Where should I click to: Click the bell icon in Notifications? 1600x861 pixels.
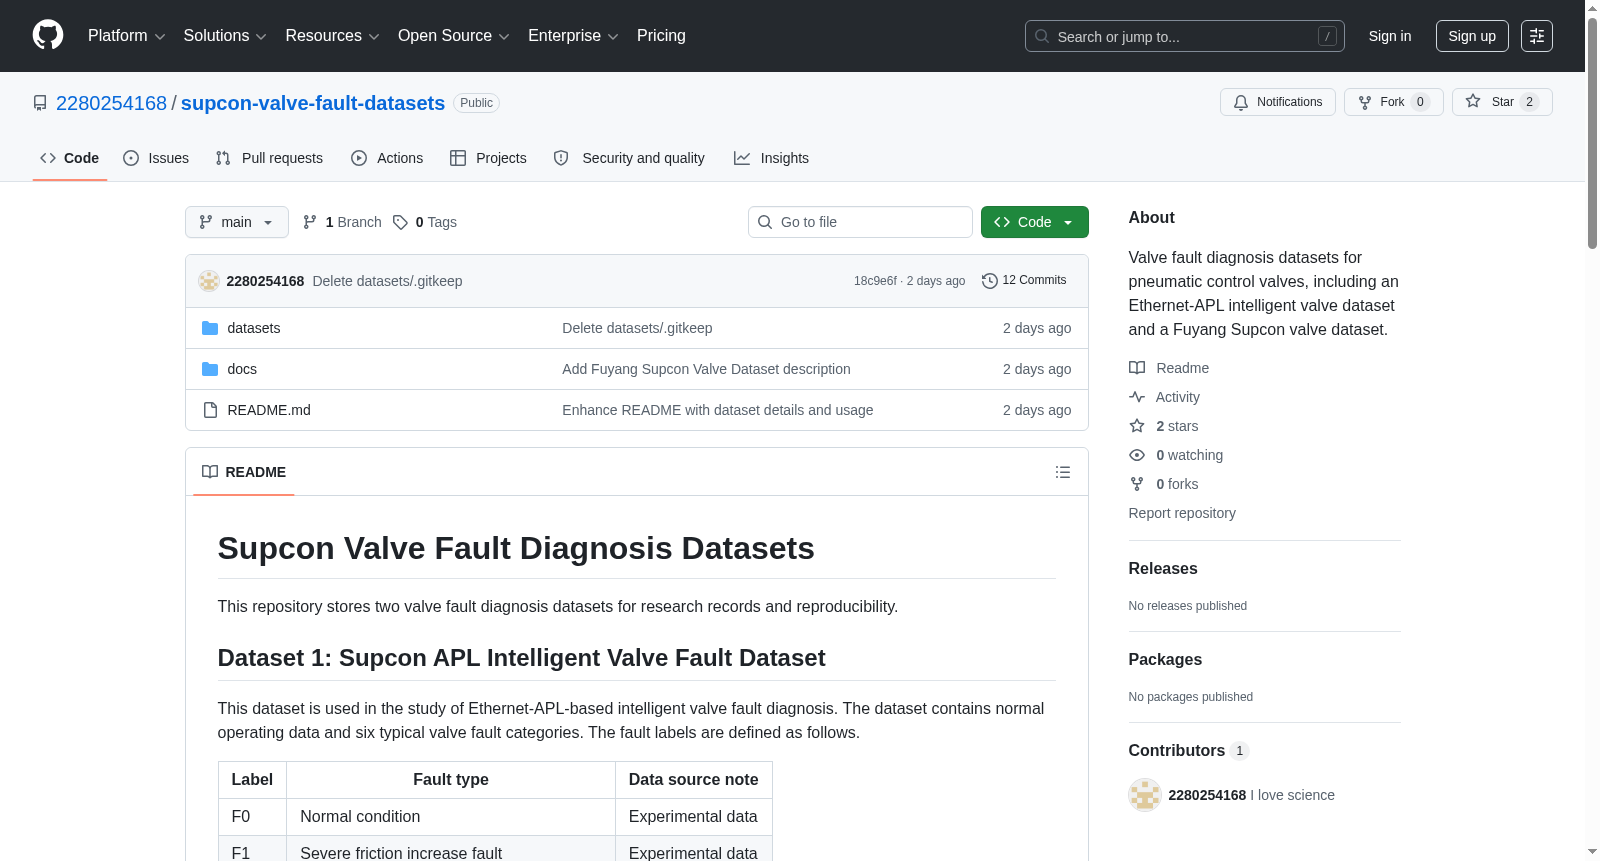pyautogui.click(x=1241, y=102)
